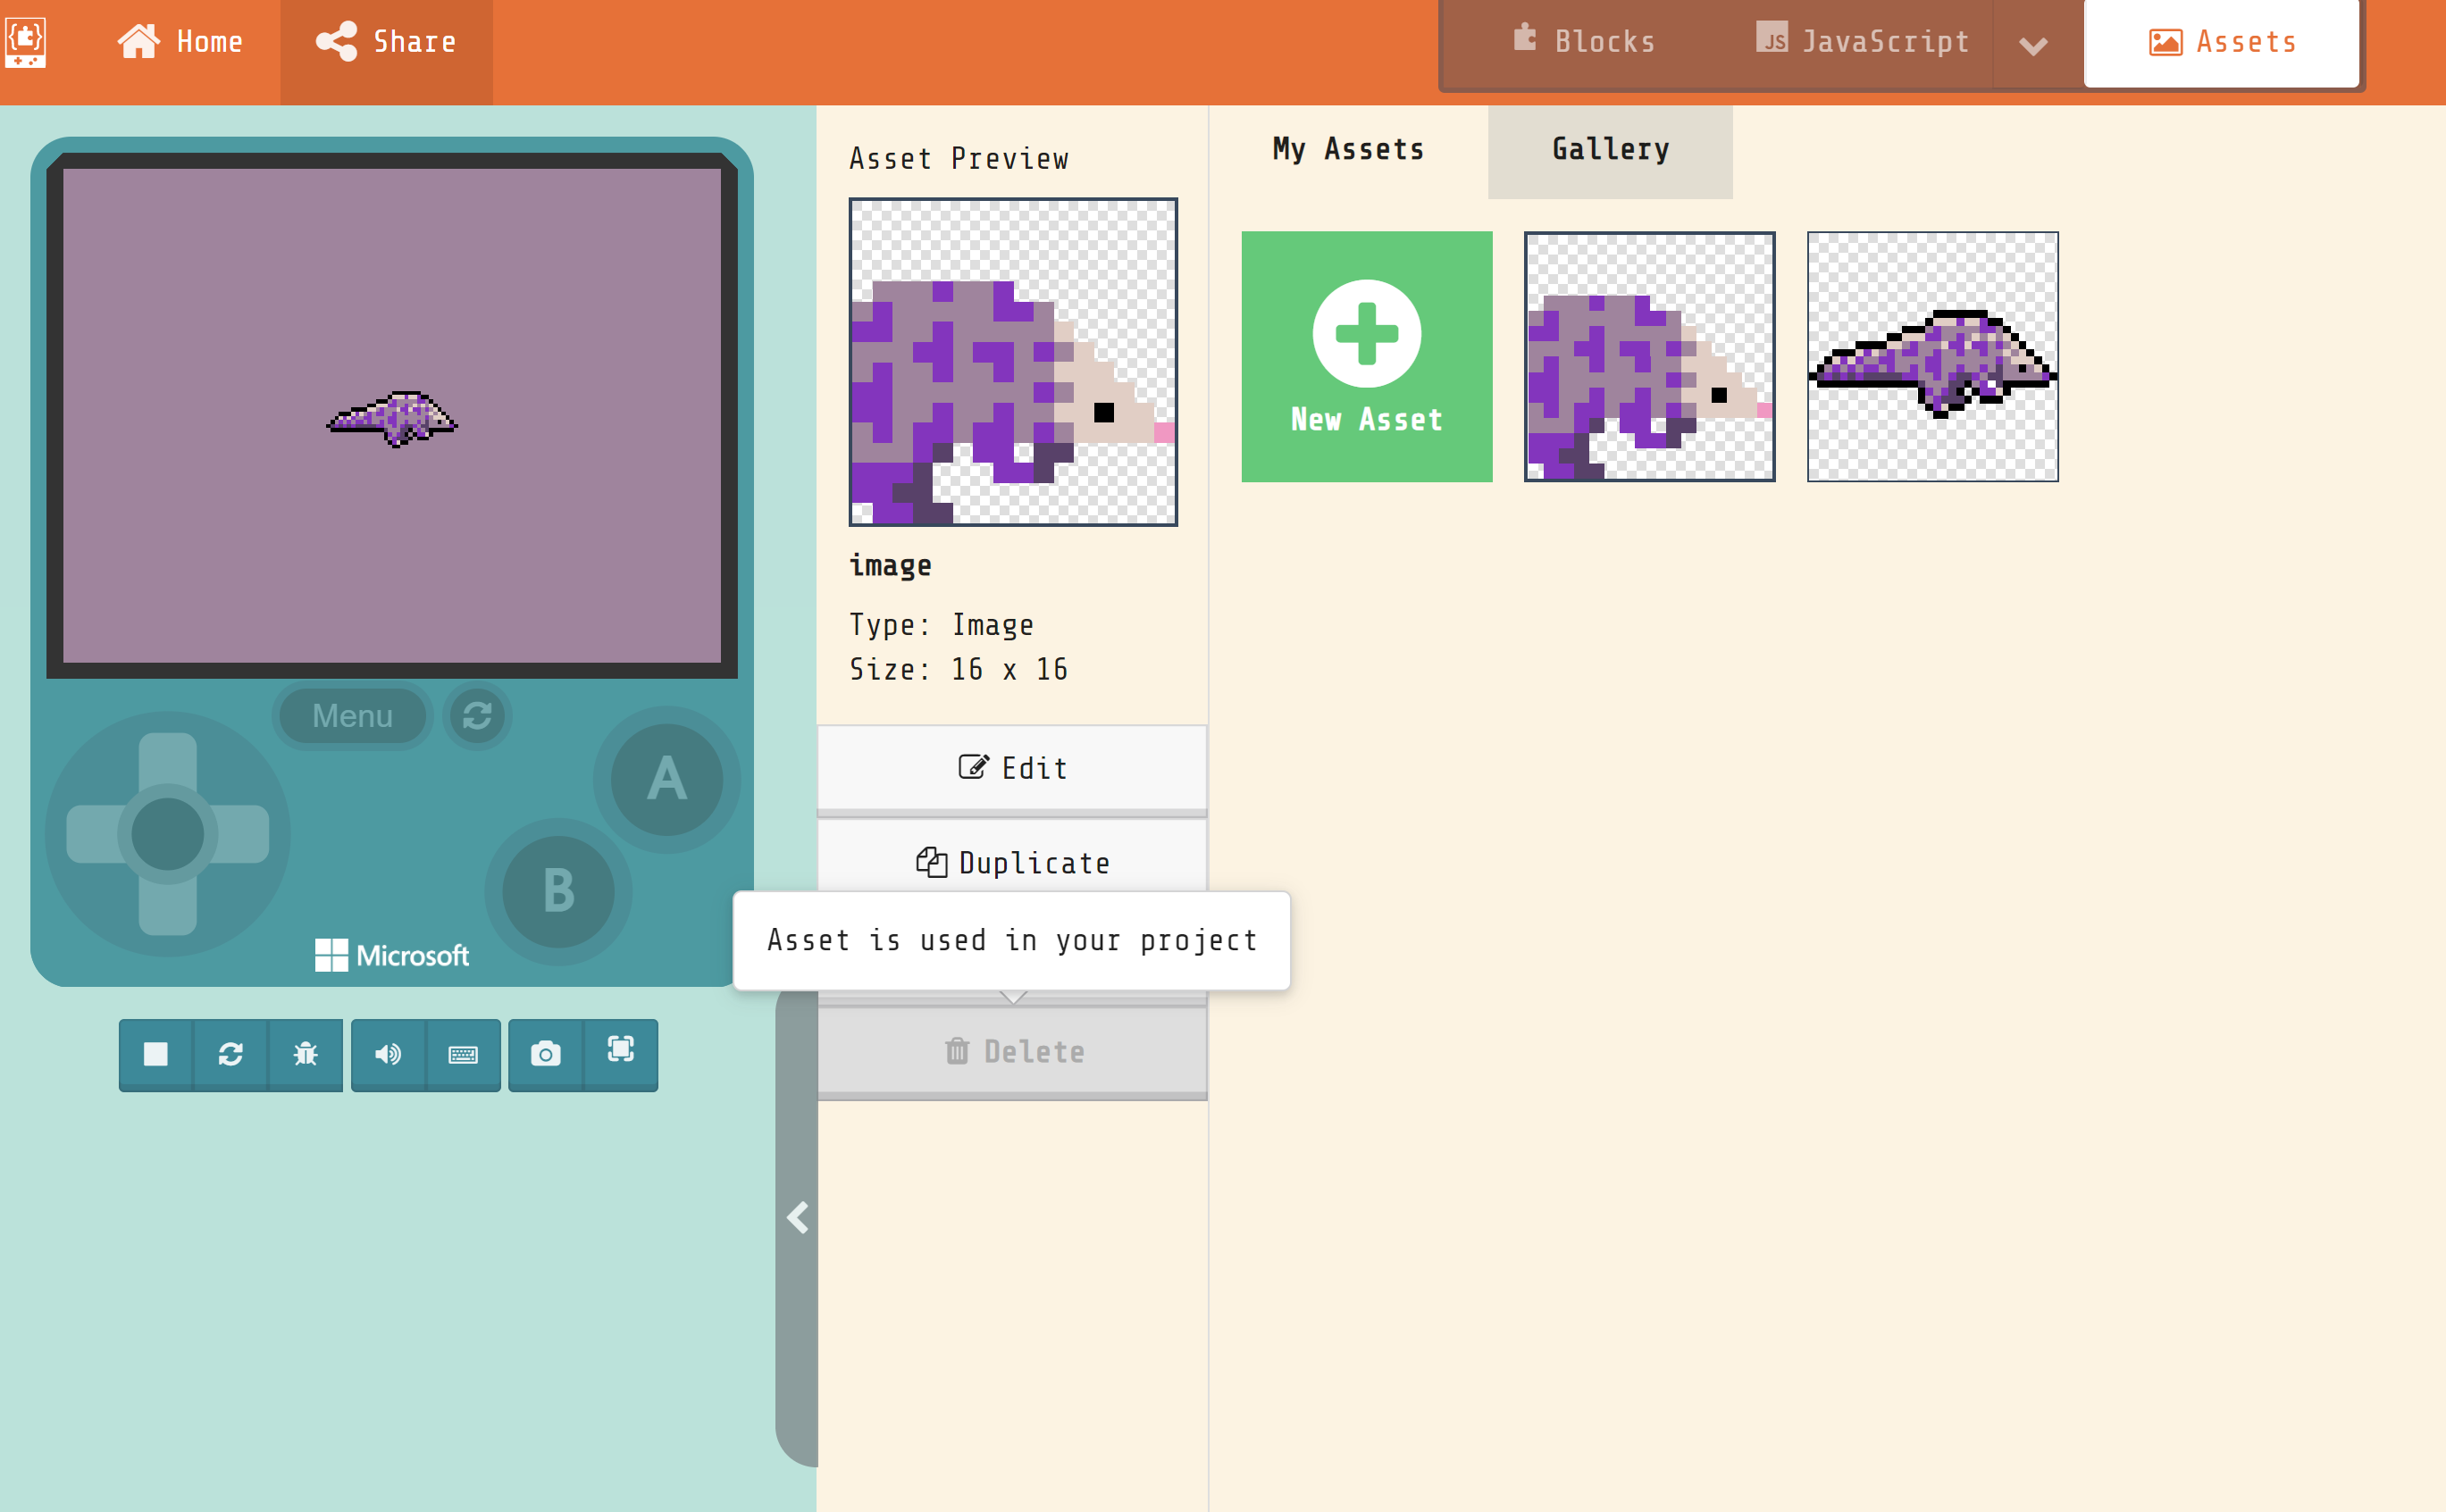Duplicate the current asset

(x=1013, y=863)
